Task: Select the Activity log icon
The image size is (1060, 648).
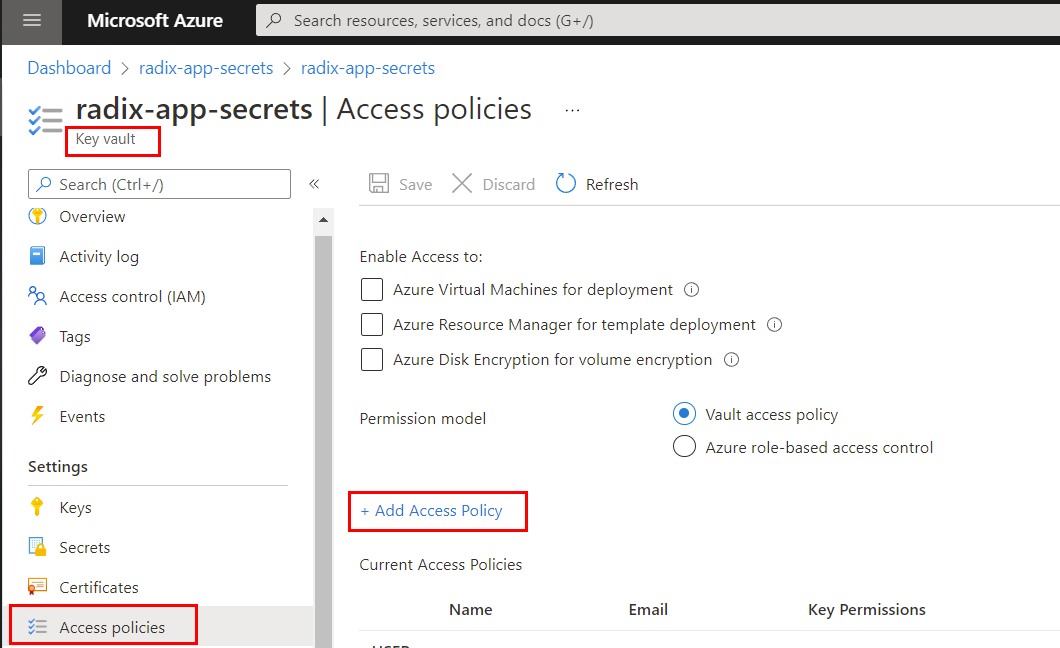Action: 36,256
